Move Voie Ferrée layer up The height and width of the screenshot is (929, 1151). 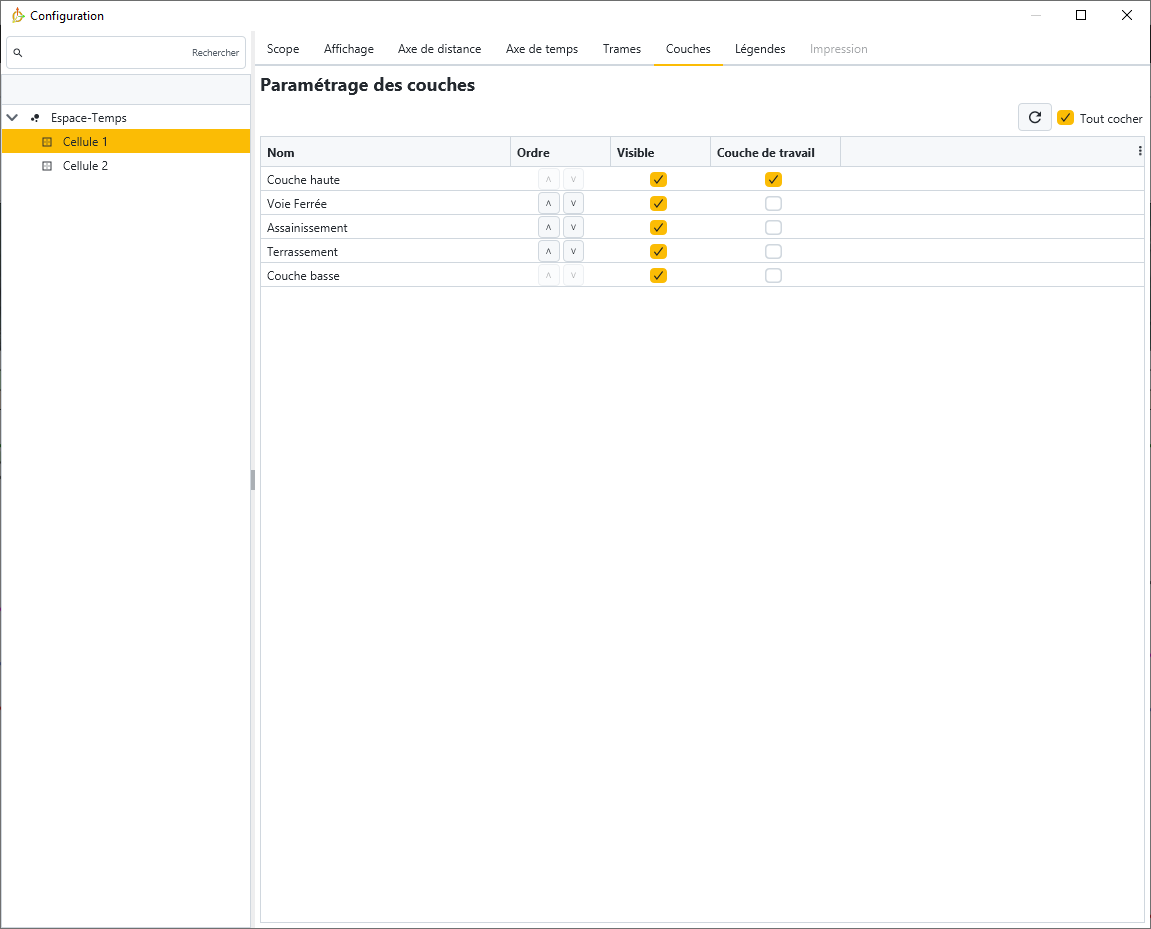pos(548,203)
